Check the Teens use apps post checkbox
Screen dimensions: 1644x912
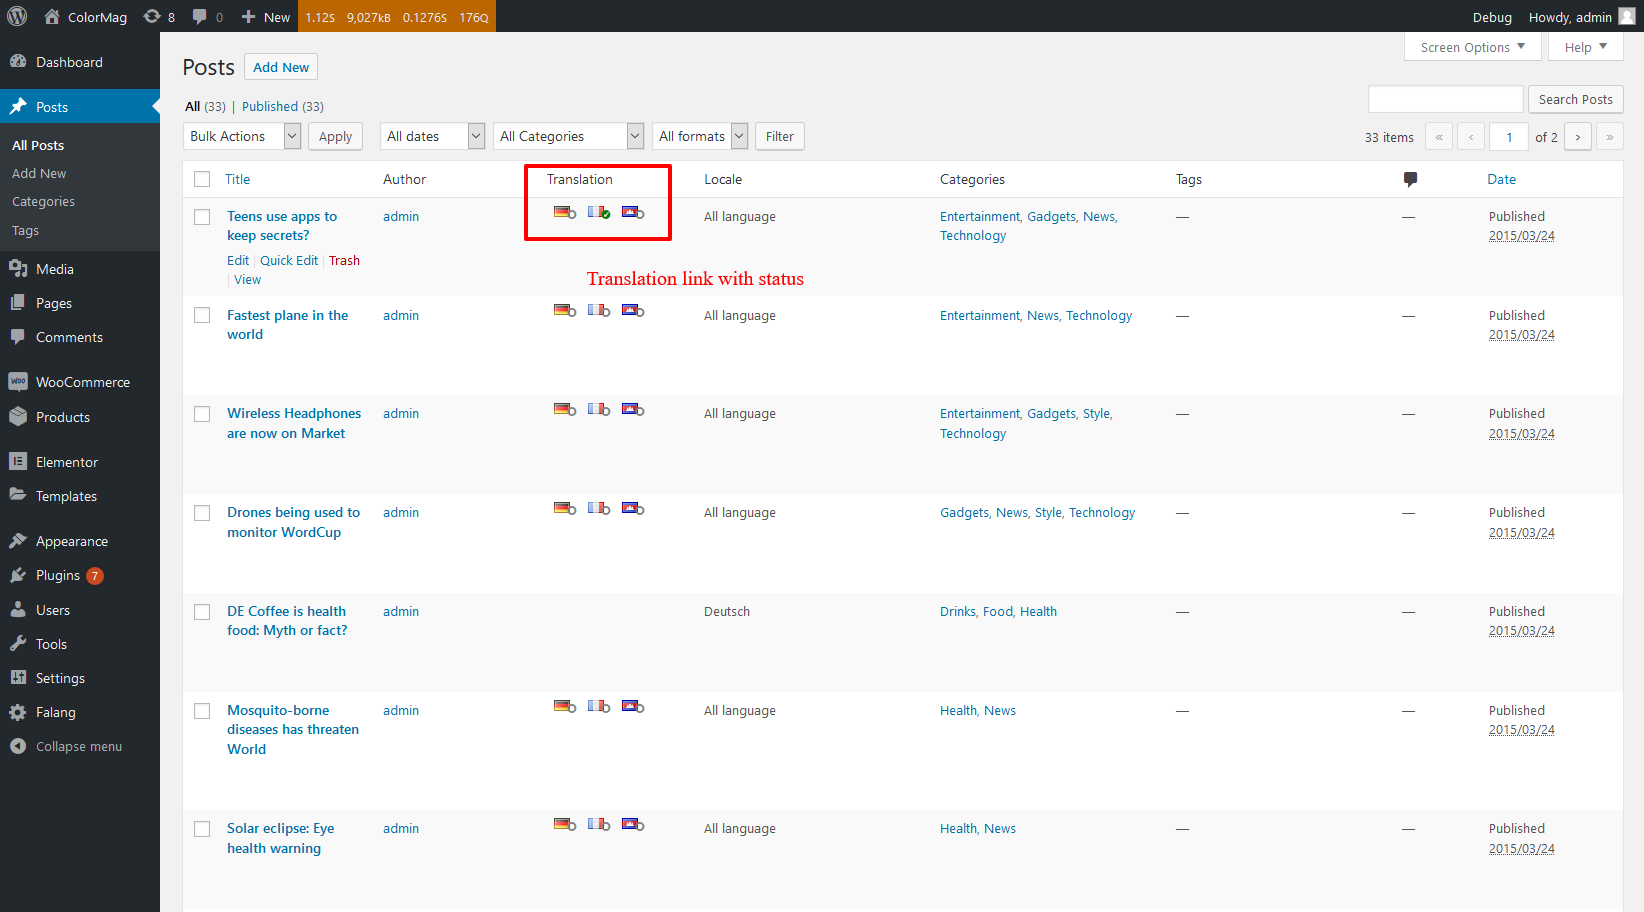[202, 217]
